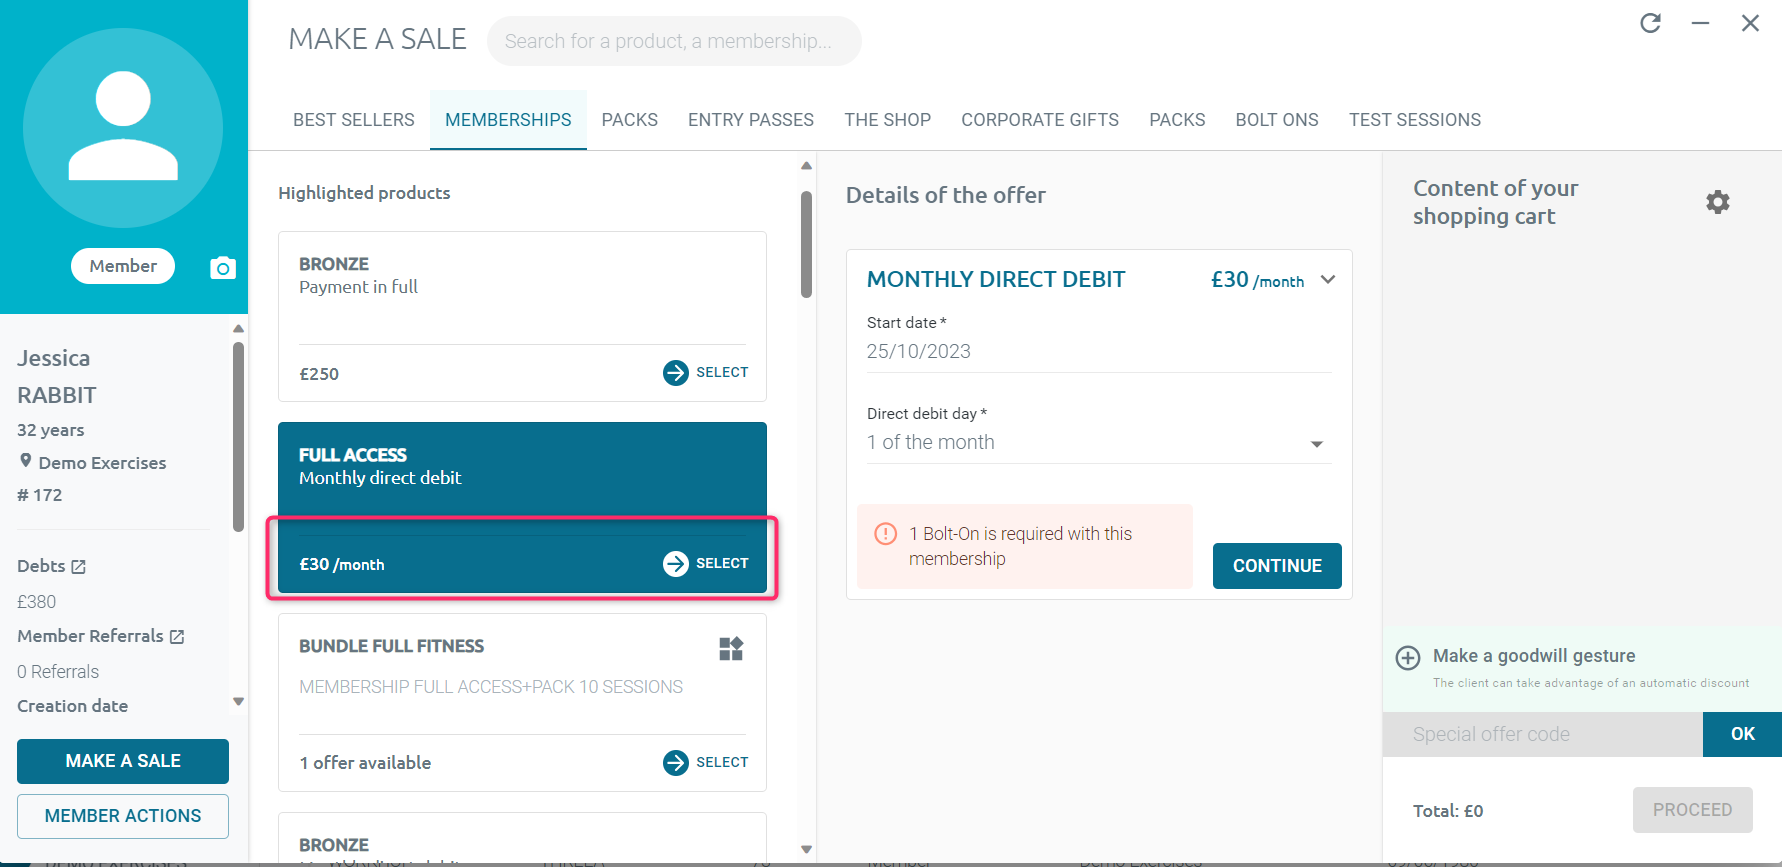
Task: Click member sidebar scroll down arrow
Action: 238,701
